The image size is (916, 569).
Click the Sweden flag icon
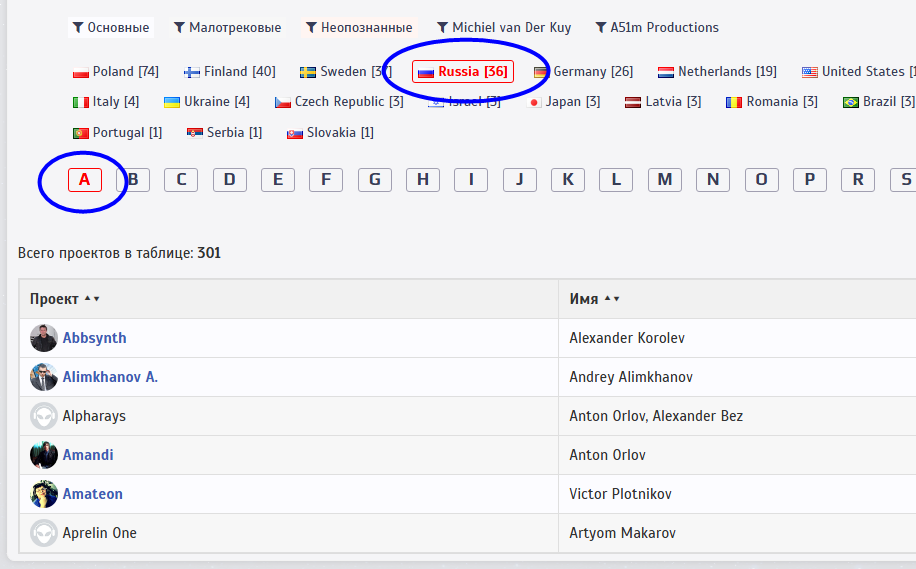[308, 73]
